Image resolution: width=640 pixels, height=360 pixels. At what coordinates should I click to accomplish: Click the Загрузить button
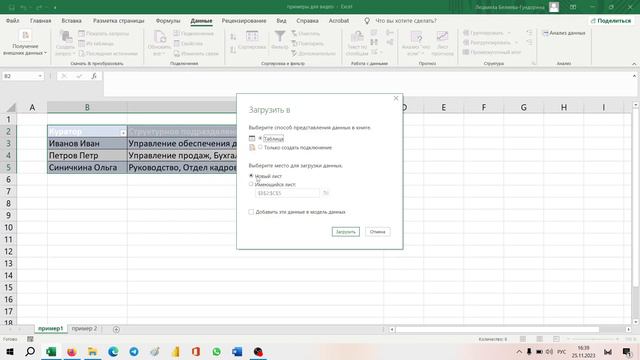[346, 232]
